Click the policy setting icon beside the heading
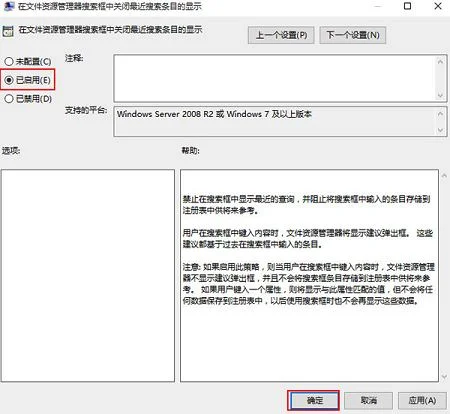Viewport: 450px width, 414px height. point(8,31)
